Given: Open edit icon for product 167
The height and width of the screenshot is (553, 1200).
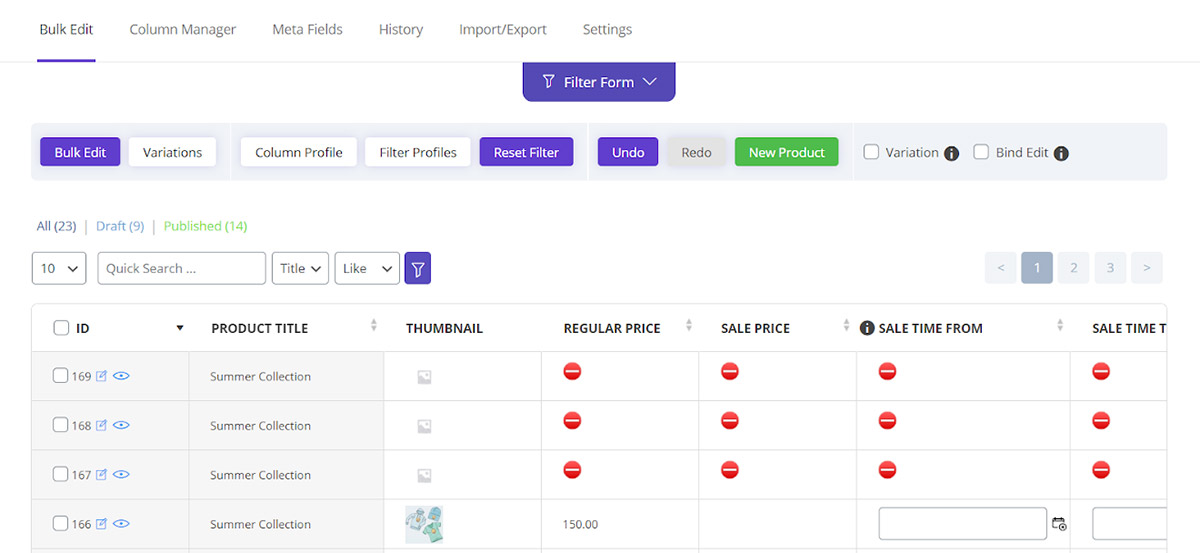Looking at the screenshot, I should coord(101,475).
